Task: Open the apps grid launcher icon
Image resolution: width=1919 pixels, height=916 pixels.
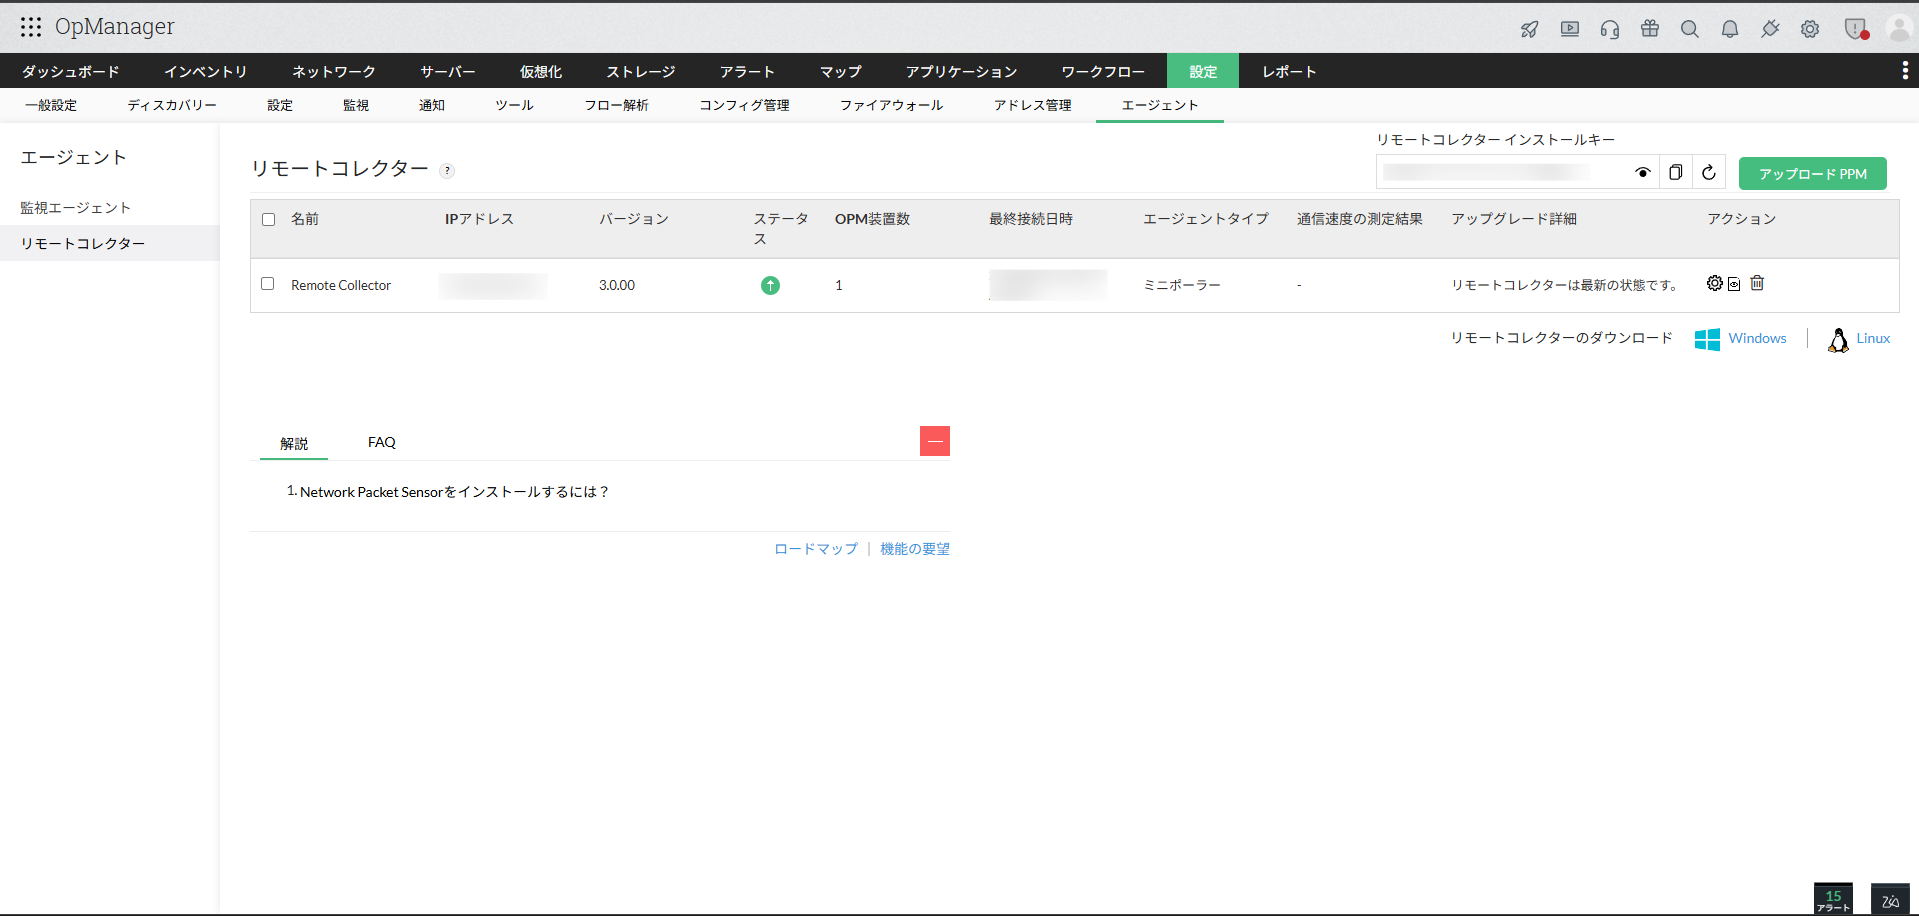Action: (31, 27)
